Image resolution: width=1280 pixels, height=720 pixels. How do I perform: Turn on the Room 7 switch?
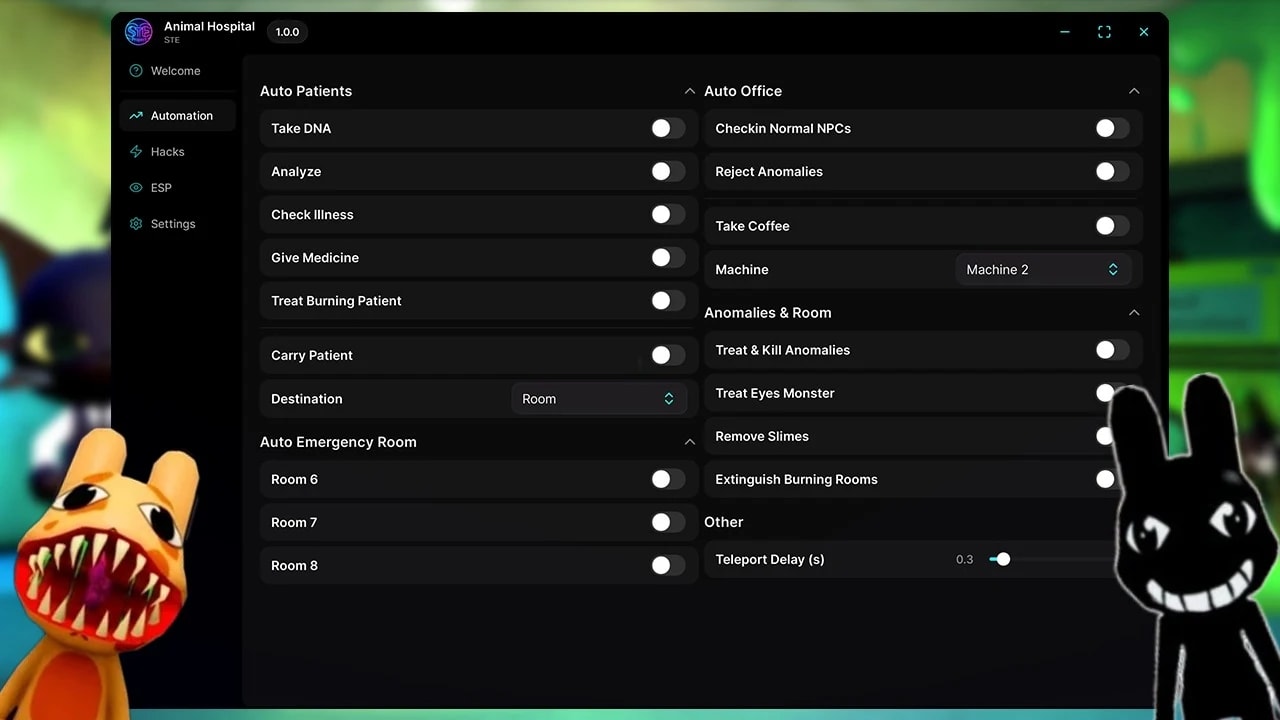pyautogui.click(x=668, y=522)
